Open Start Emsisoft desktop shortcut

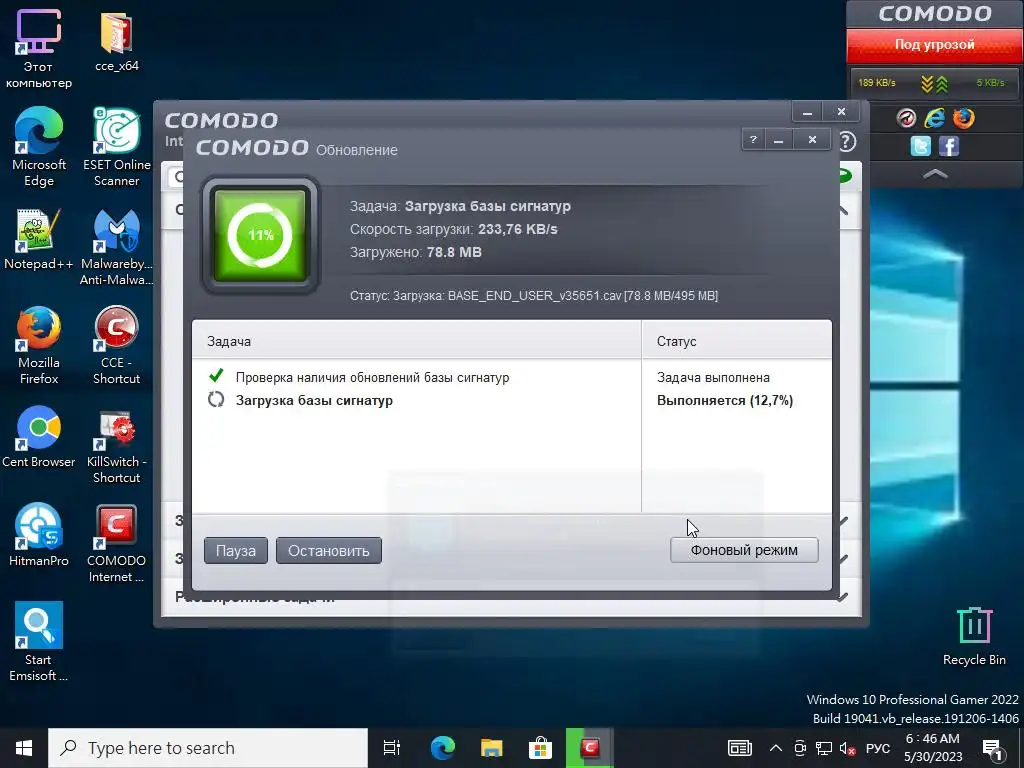click(x=39, y=641)
